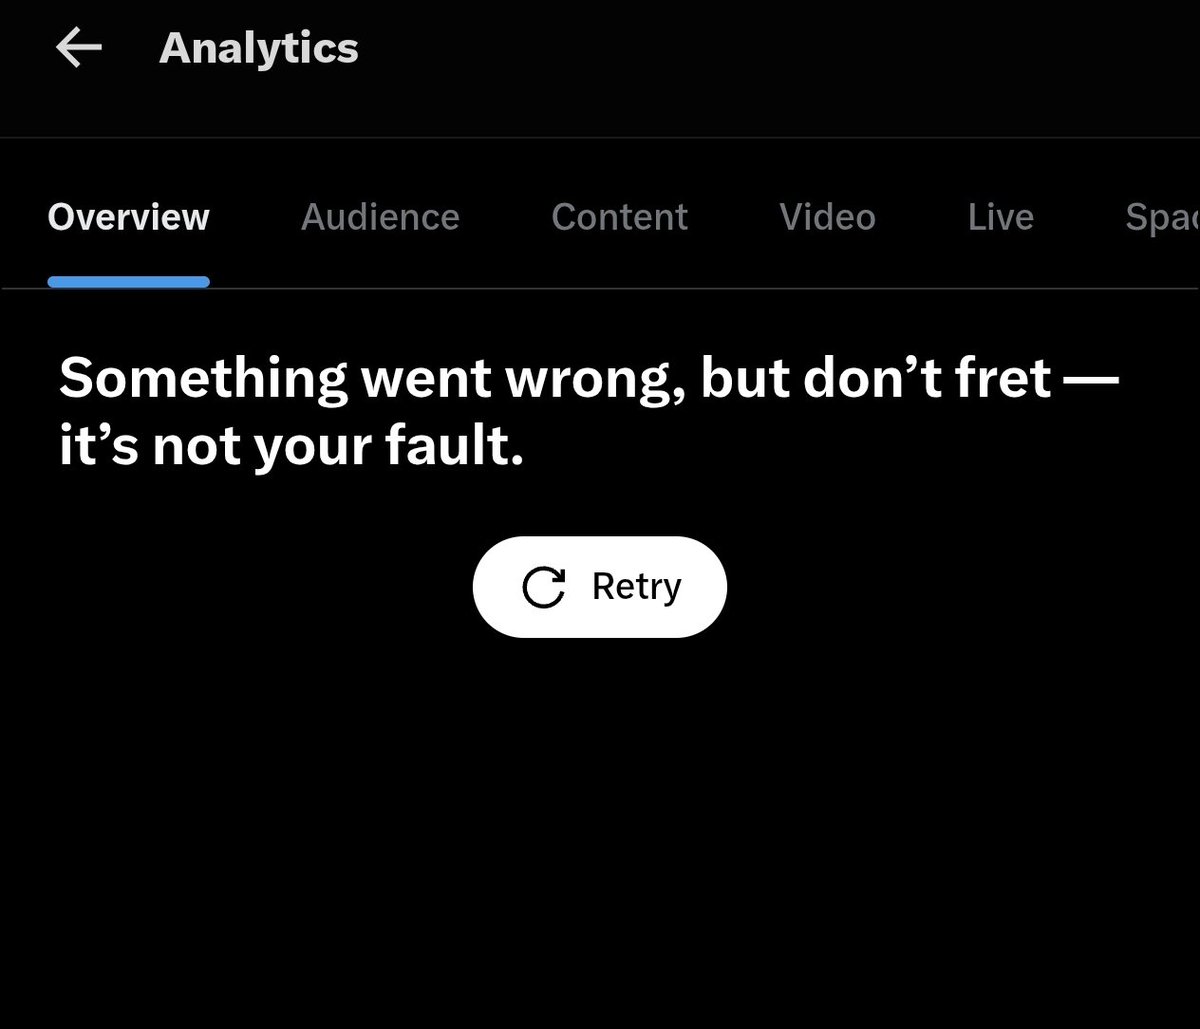Select the Overview tab
The height and width of the screenshot is (1029, 1200).
129,217
